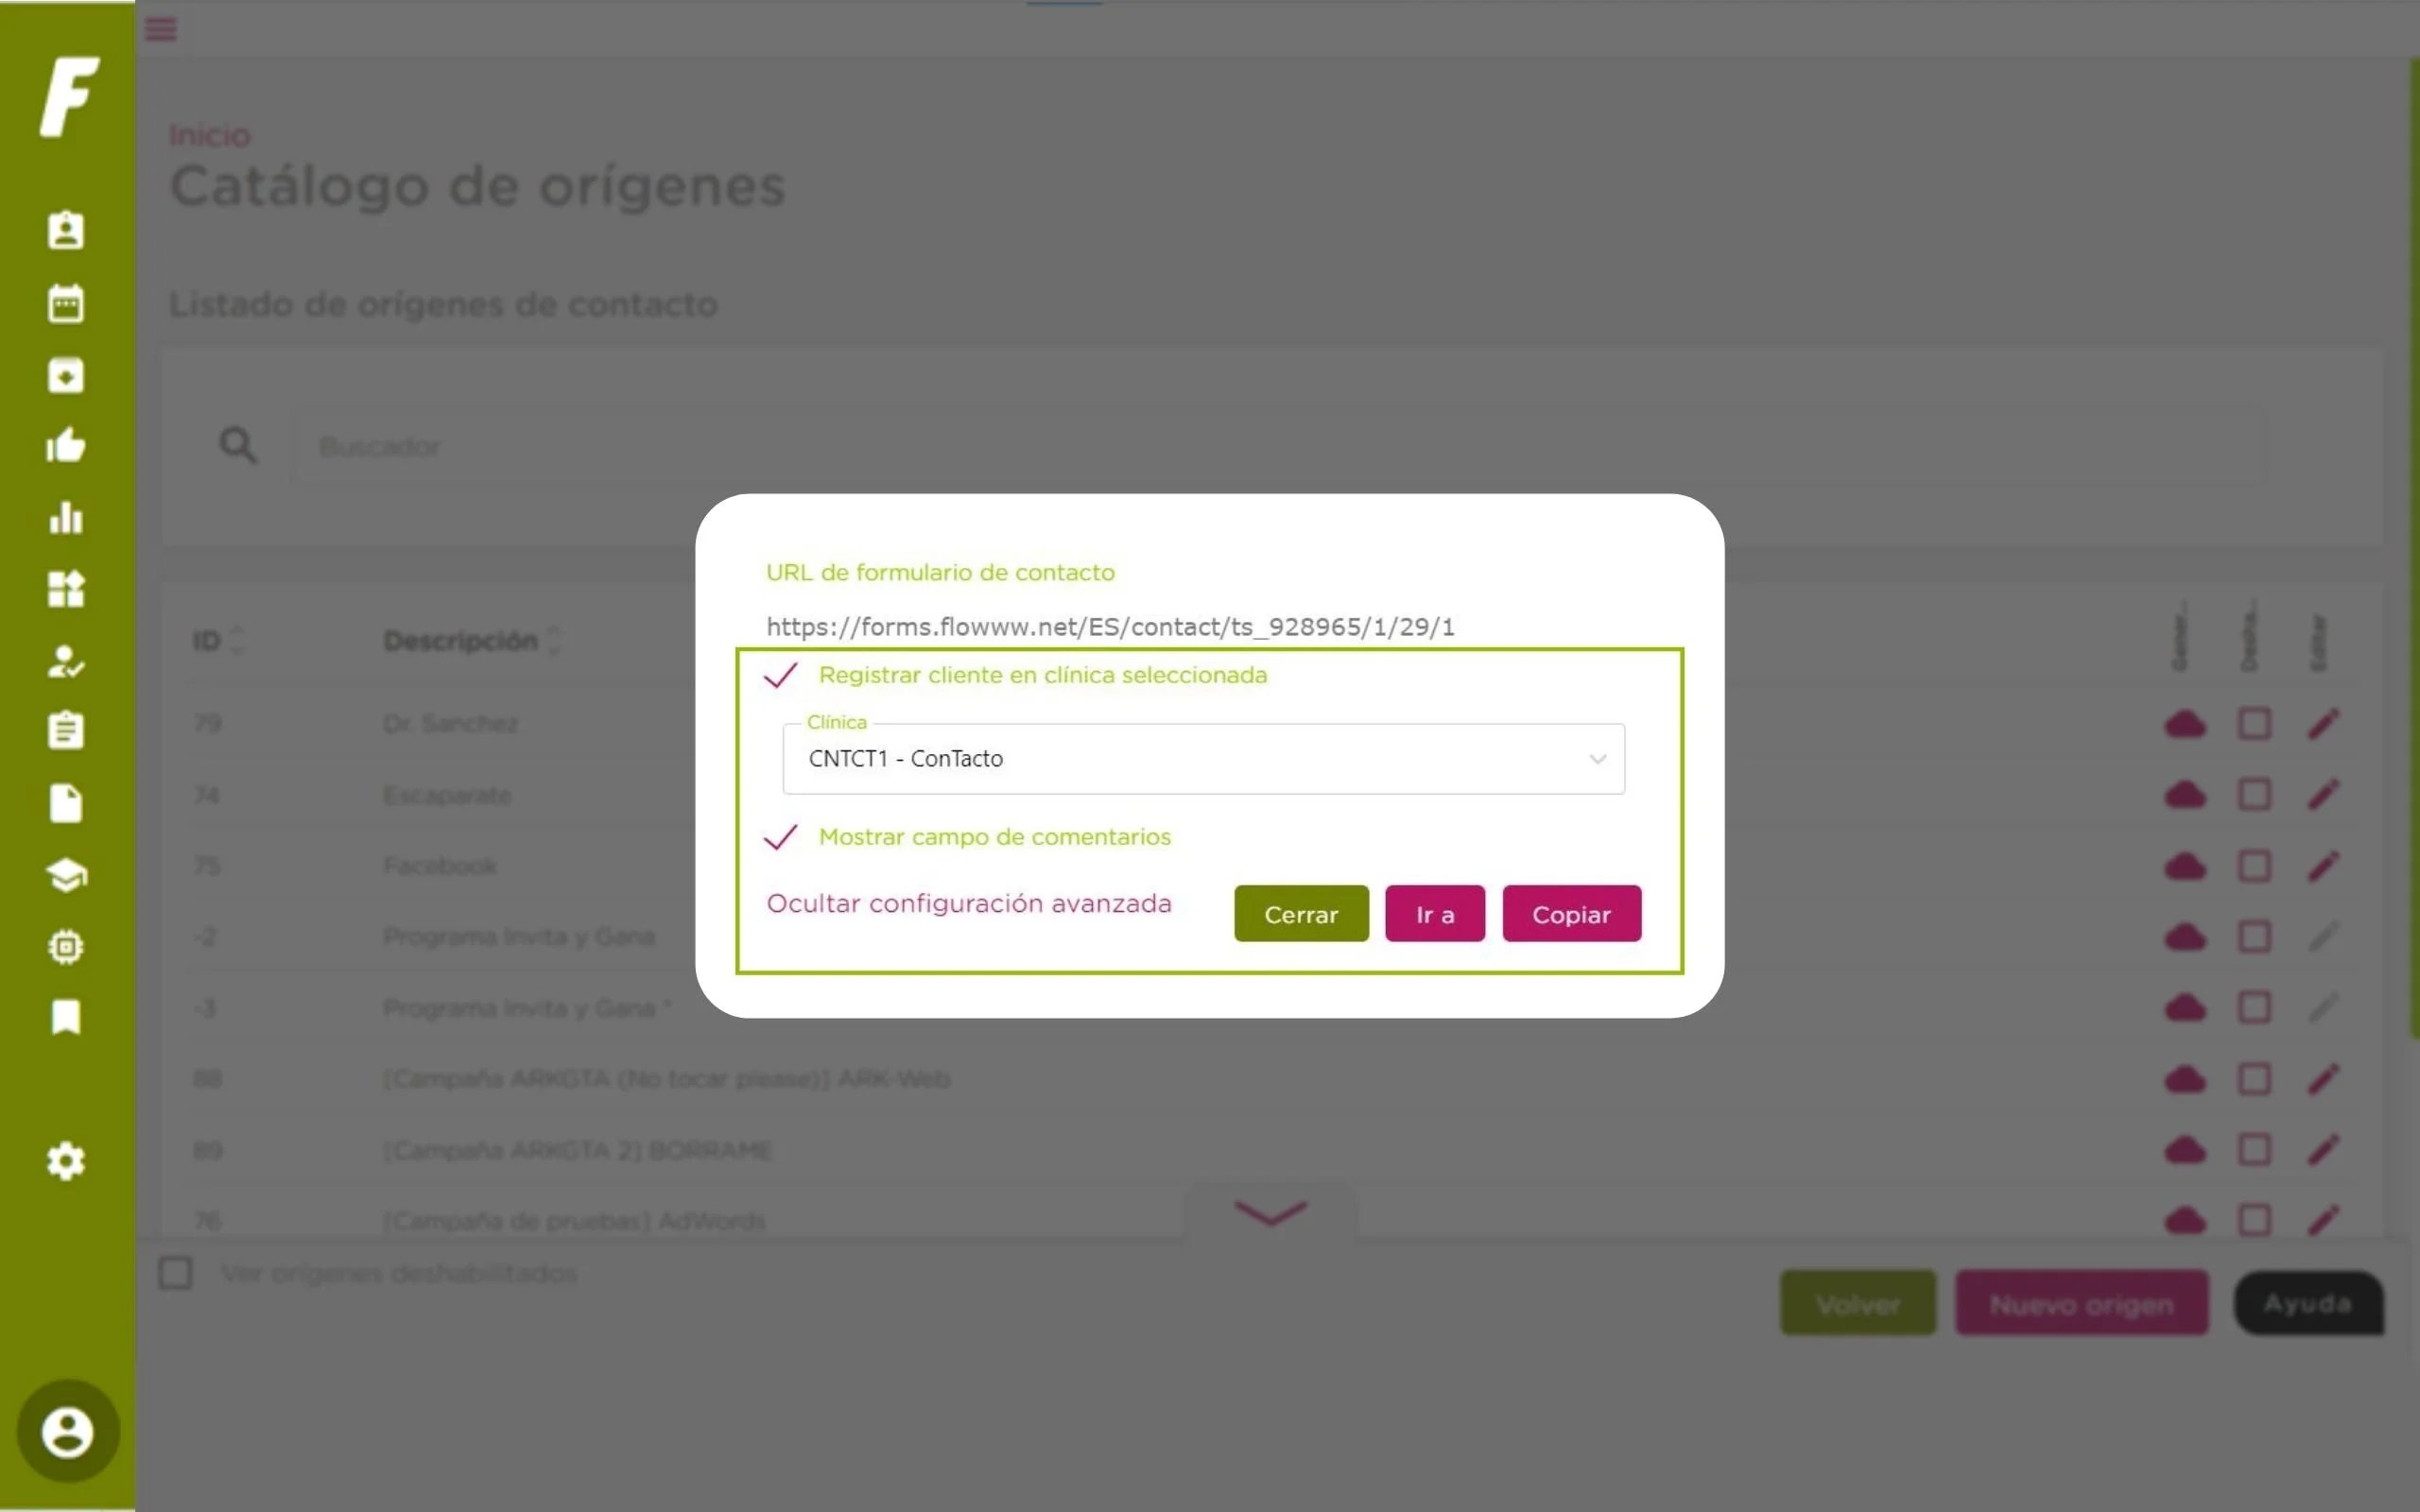Screen dimensions: 2420x1512
Task: Open the contacts badge sidebar icon
Action: click(x=66, y=230)
